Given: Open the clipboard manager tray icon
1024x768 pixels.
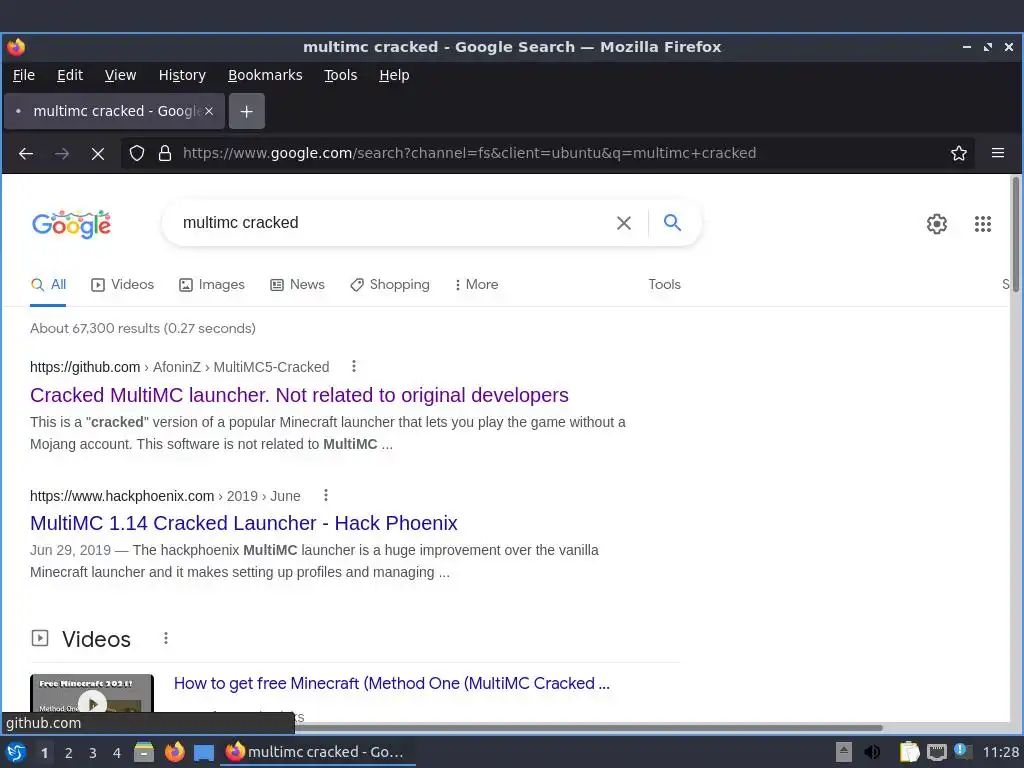Looking at the screenshot, I should 909,752.
